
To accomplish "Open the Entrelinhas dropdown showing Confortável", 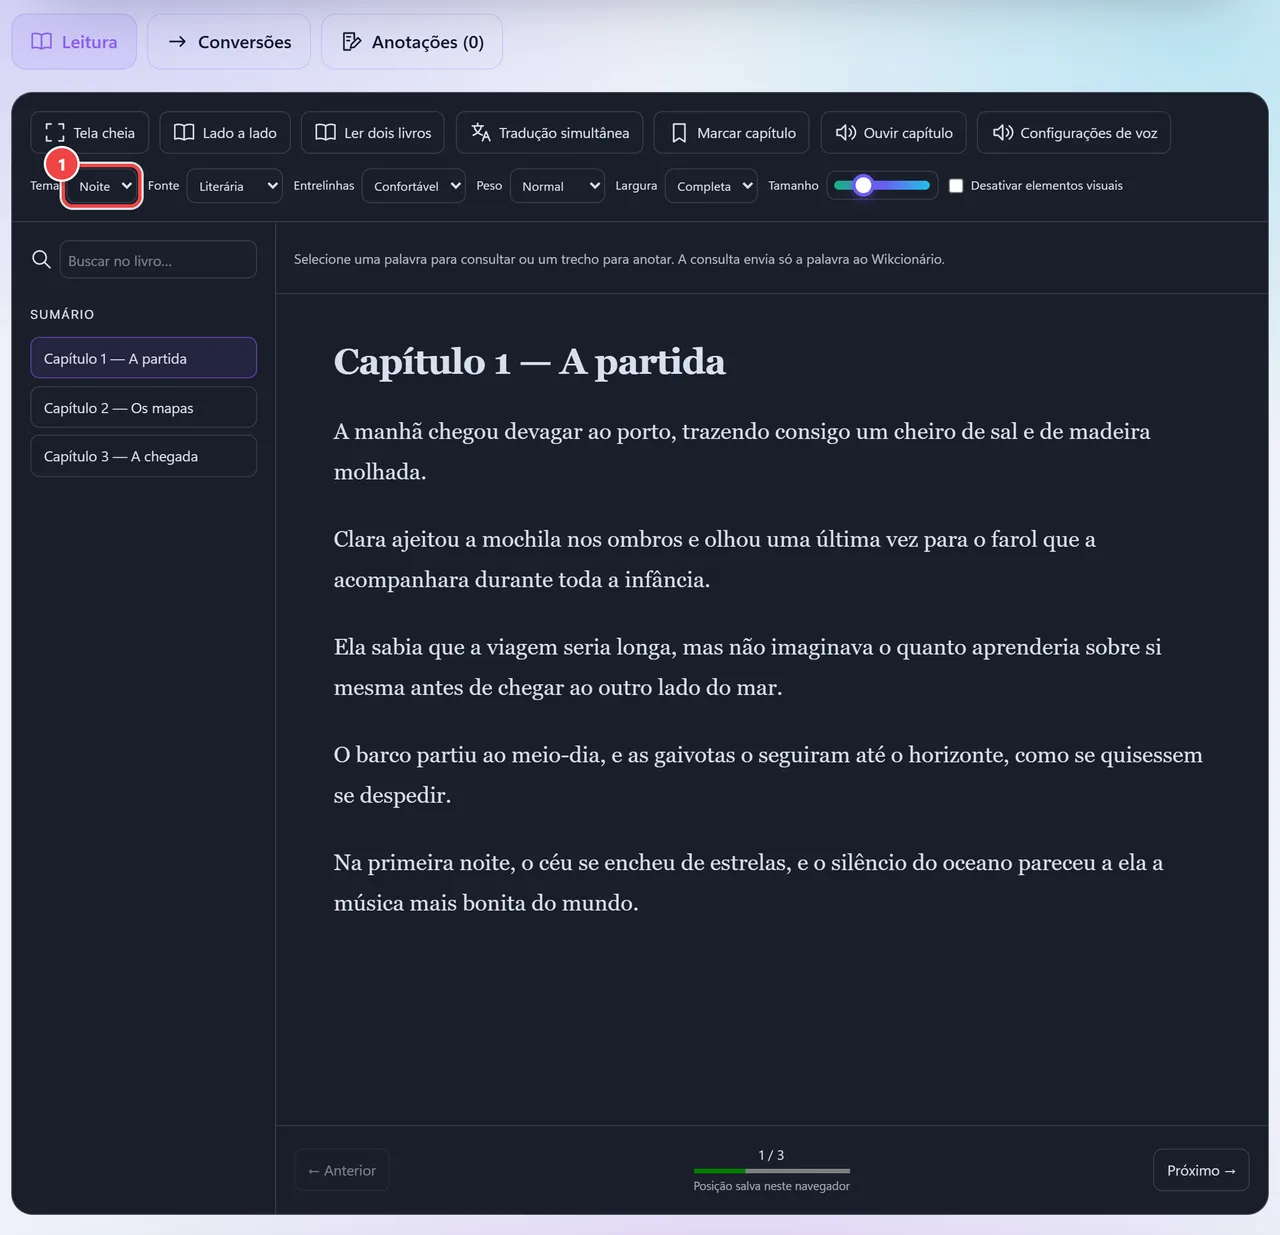I will (x=414, y=186).
